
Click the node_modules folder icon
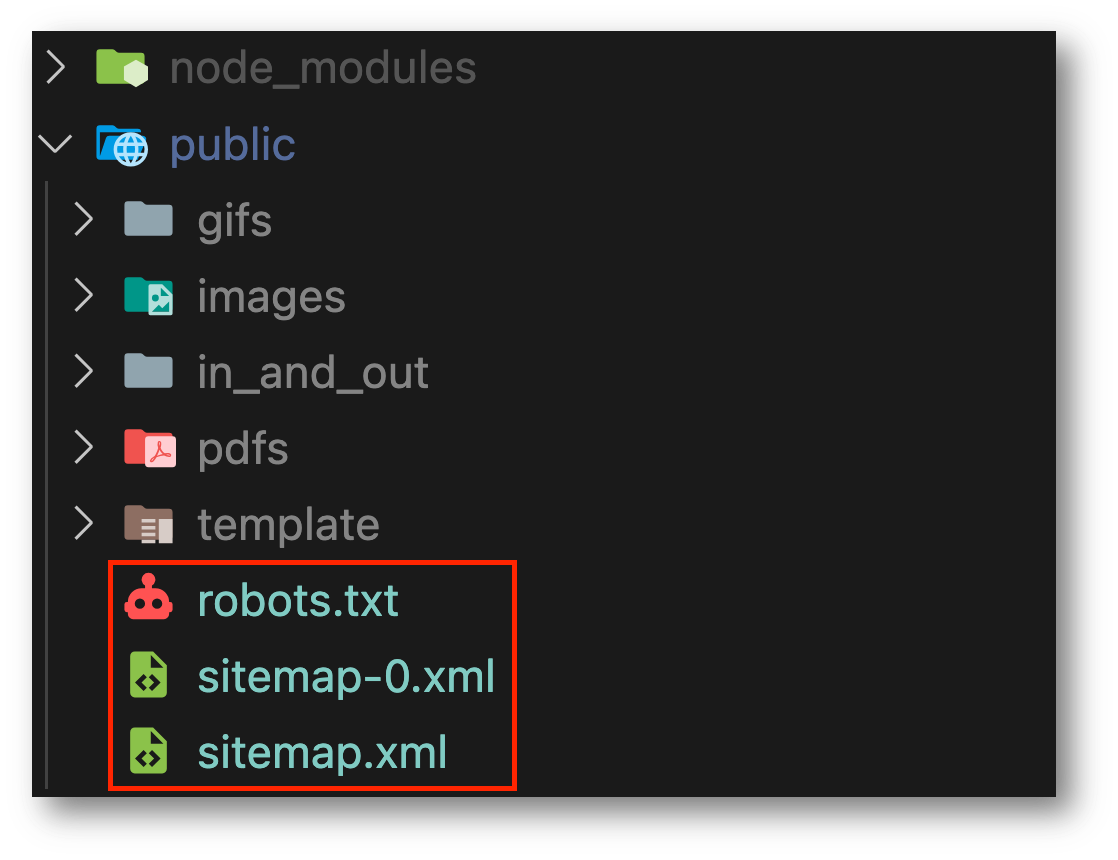[x=122, y=68]
